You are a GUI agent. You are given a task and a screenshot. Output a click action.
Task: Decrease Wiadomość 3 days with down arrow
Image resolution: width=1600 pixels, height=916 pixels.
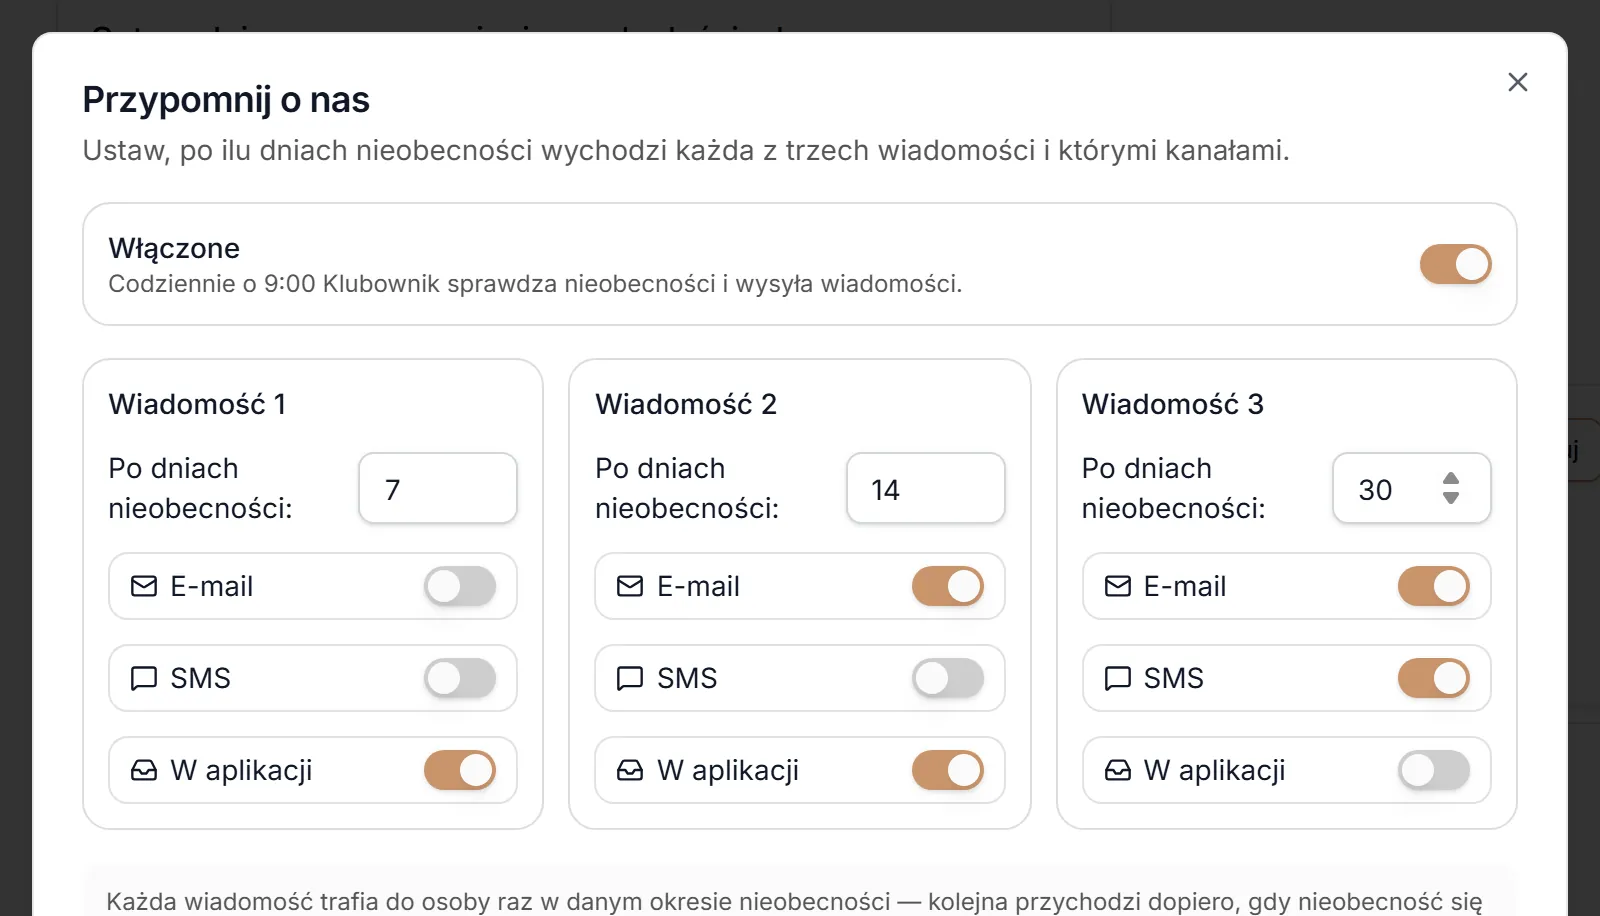pyautogui.click(x=1451, y=497)
